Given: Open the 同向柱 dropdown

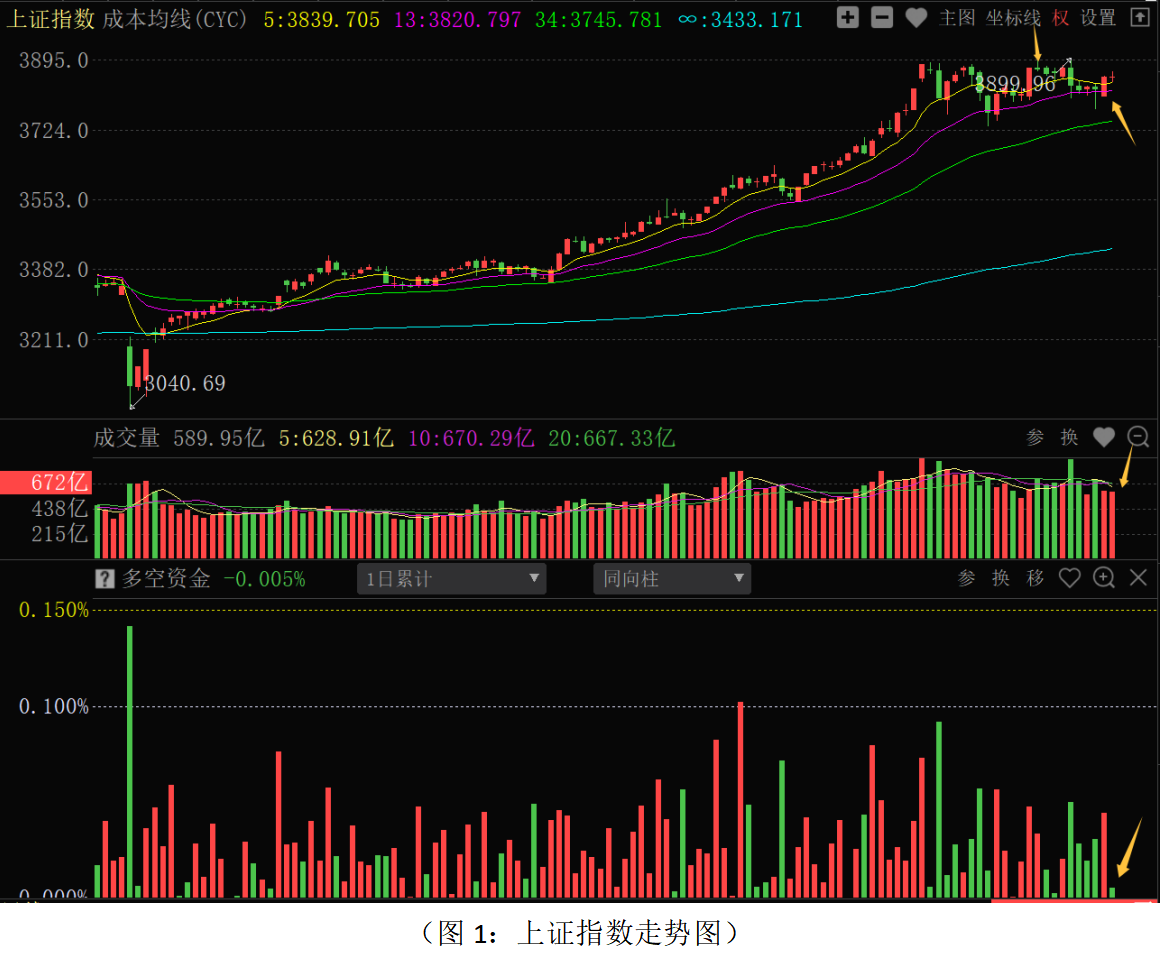Looking at the screenshot, I should pos(672,579).
